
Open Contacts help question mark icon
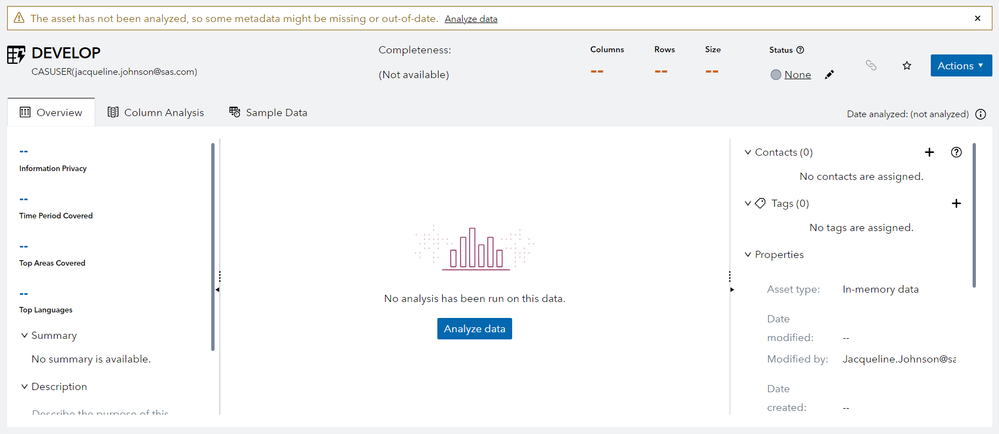[956, 152]
